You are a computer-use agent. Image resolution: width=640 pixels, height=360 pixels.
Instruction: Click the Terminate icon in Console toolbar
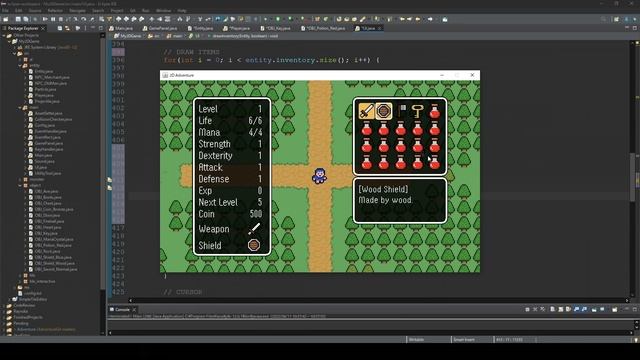527,309
